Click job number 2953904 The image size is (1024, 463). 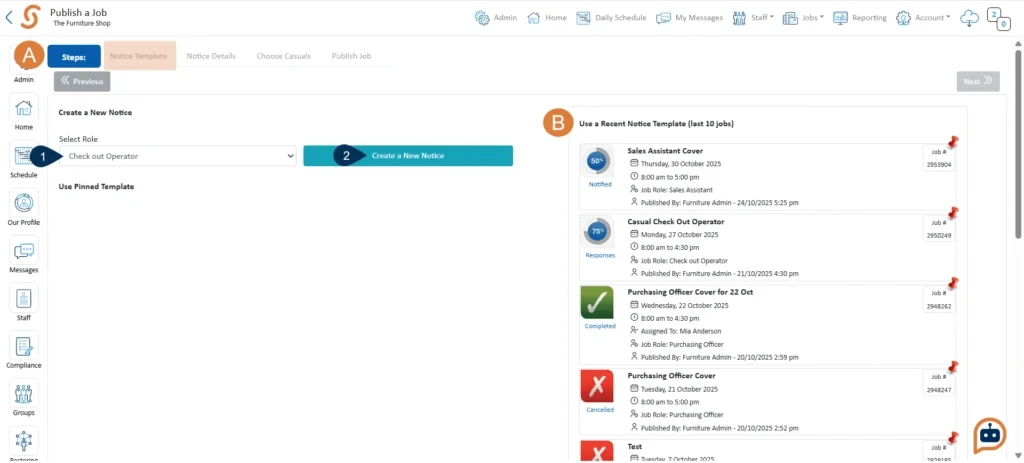pyautogui.click(x=939, y=165)
